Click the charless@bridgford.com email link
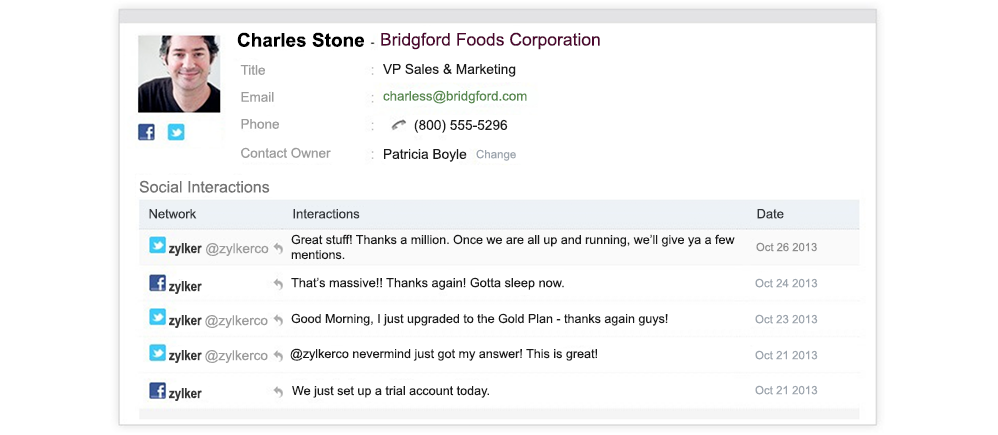The height and width of the screenshot is (435, 998). (455, 97)
